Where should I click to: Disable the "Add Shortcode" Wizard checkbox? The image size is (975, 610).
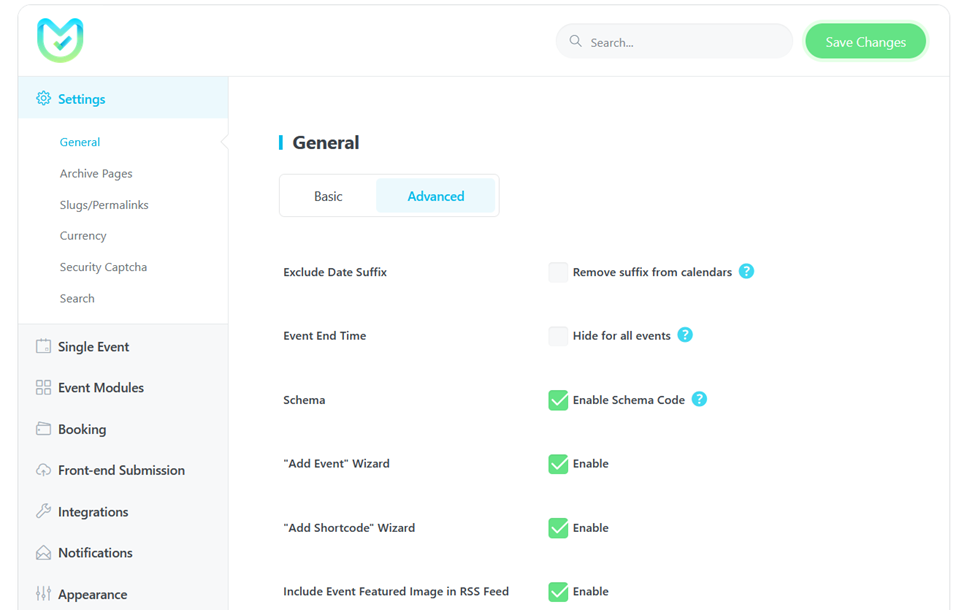(558, 528)
